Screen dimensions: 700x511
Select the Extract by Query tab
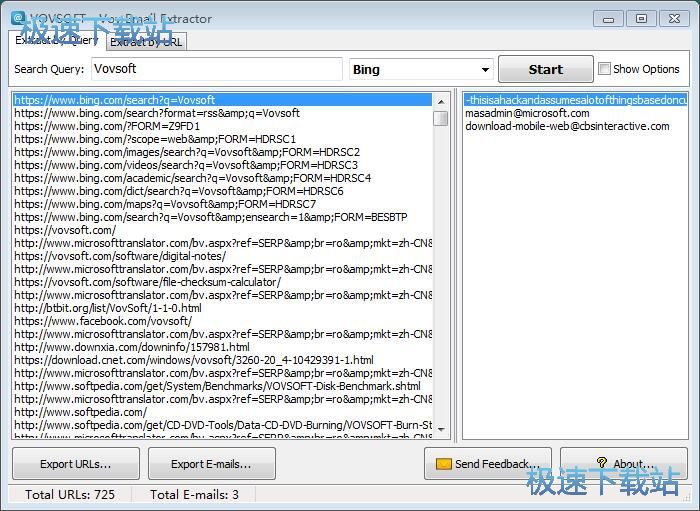[x=57, y=40]
